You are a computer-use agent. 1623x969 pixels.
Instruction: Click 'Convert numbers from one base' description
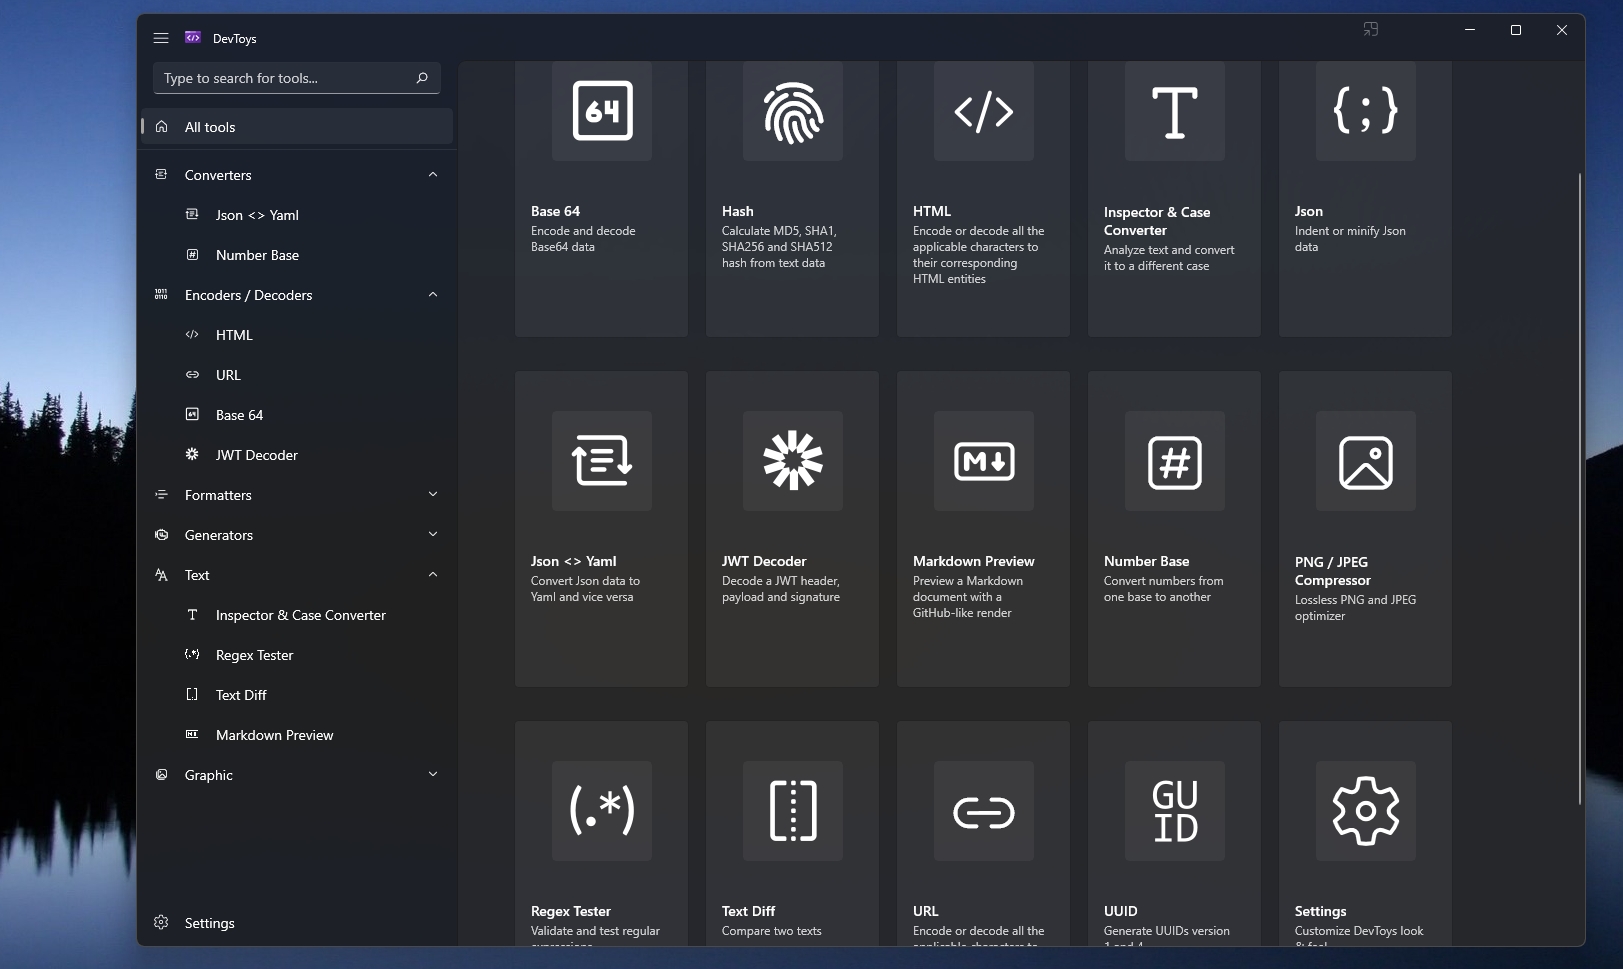click(x=1164, y=589)
